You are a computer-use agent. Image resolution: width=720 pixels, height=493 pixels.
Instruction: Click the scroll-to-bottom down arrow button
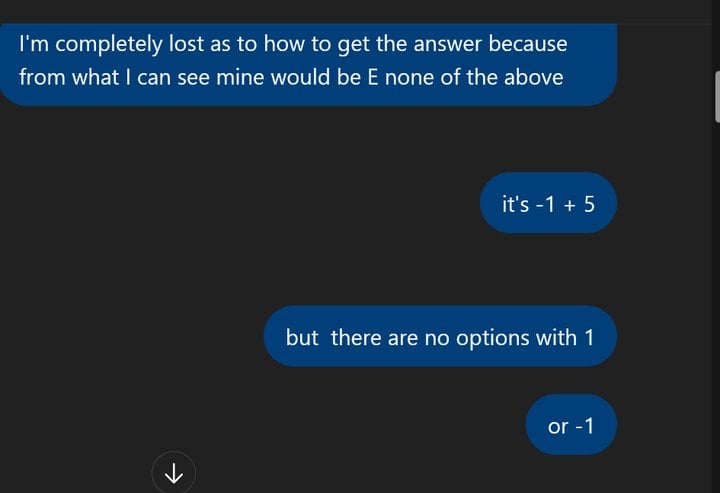pyautogui.click(x=174, y=472)
